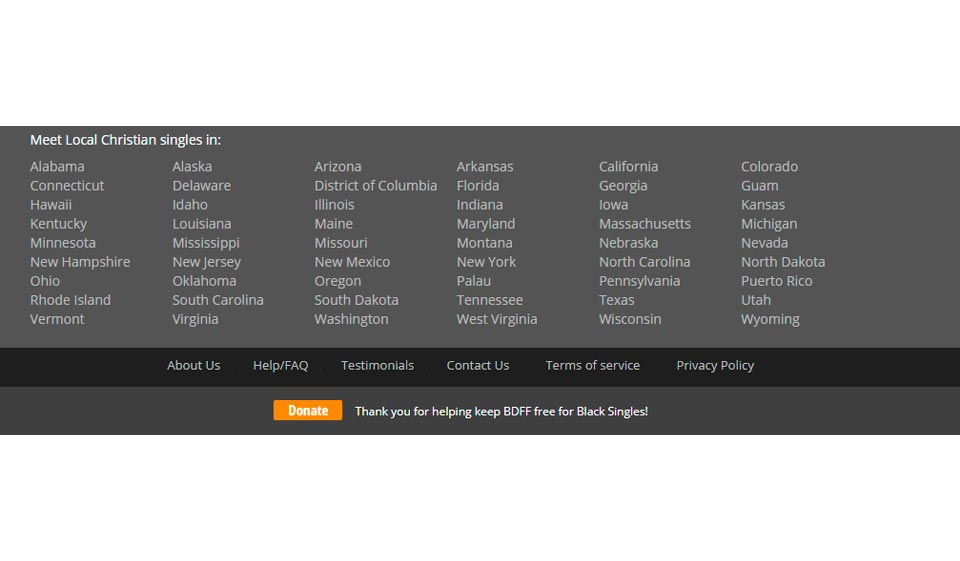Click the orange Donate button

coord(307,411)
